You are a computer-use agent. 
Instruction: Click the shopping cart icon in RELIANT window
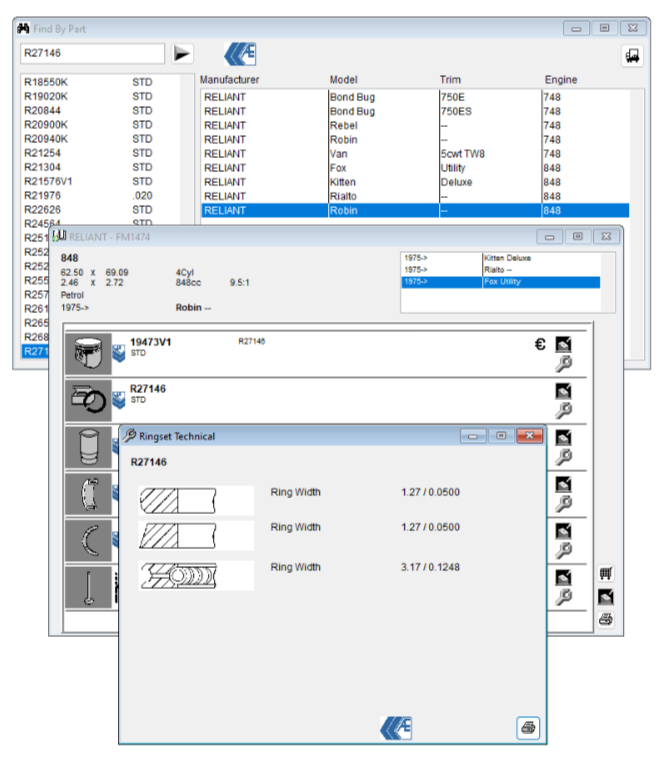click(606, 574)
